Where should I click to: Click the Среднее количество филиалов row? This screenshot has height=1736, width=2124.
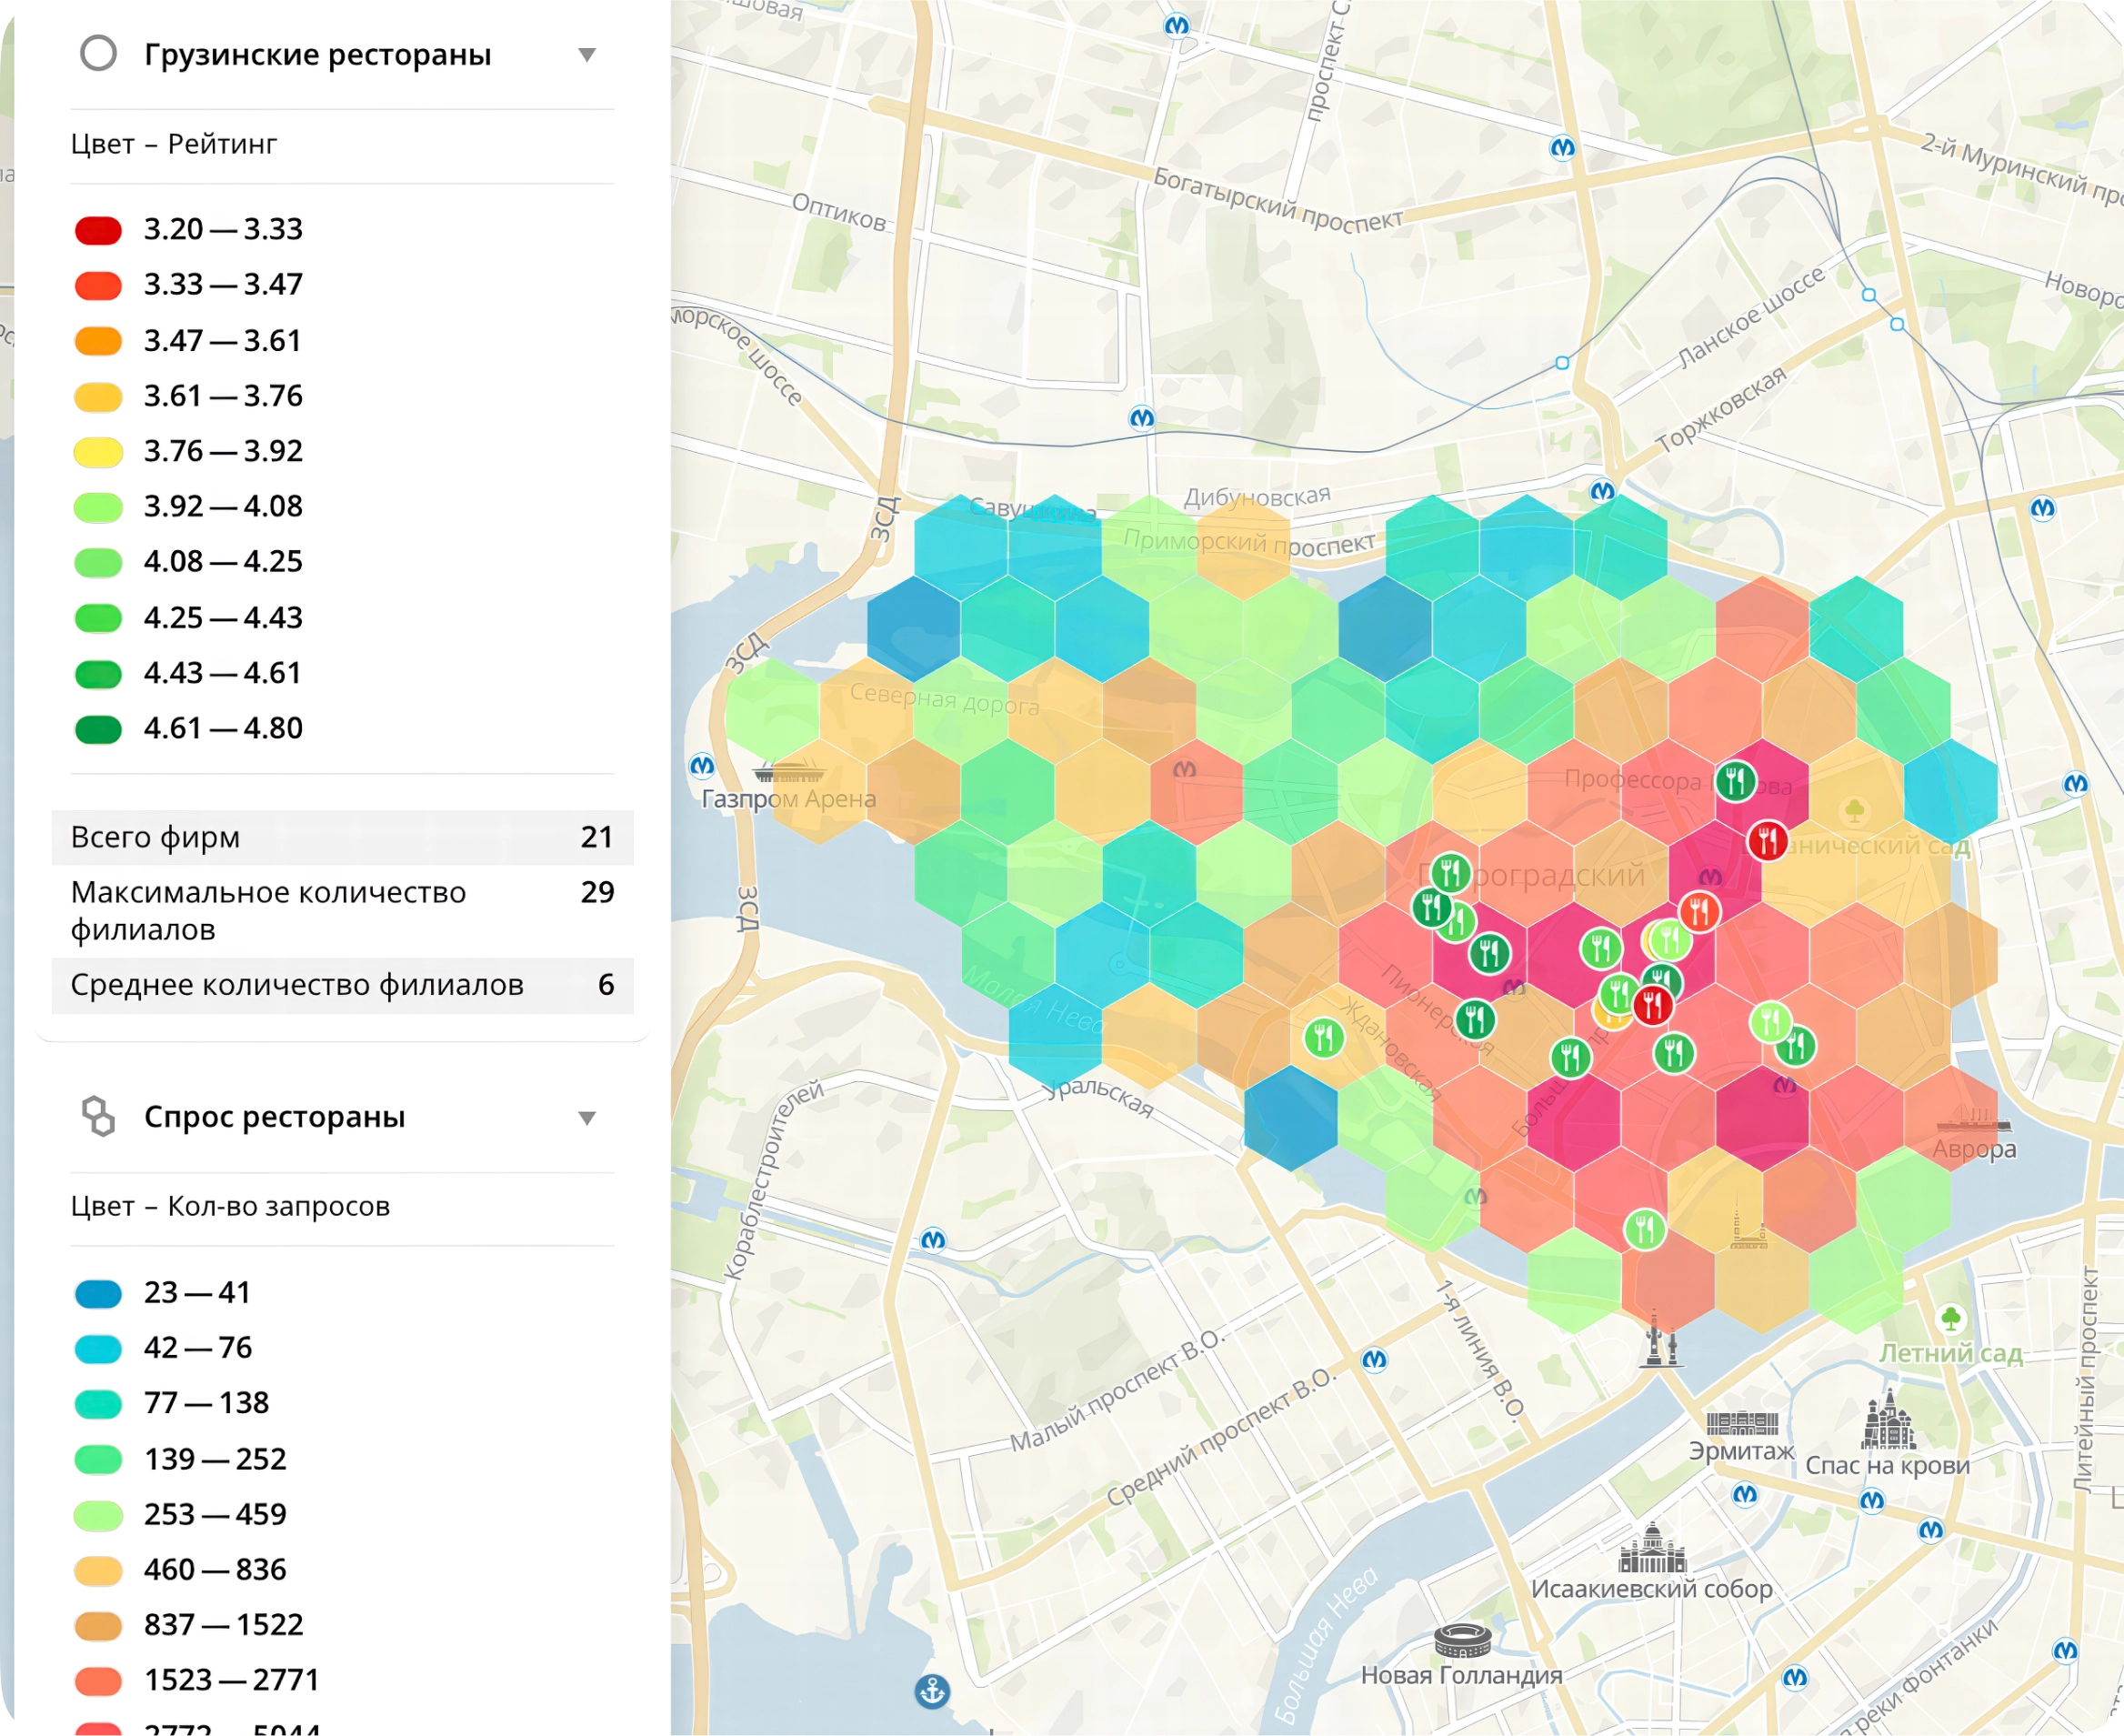pyautogui.click(x=342, y=985)
